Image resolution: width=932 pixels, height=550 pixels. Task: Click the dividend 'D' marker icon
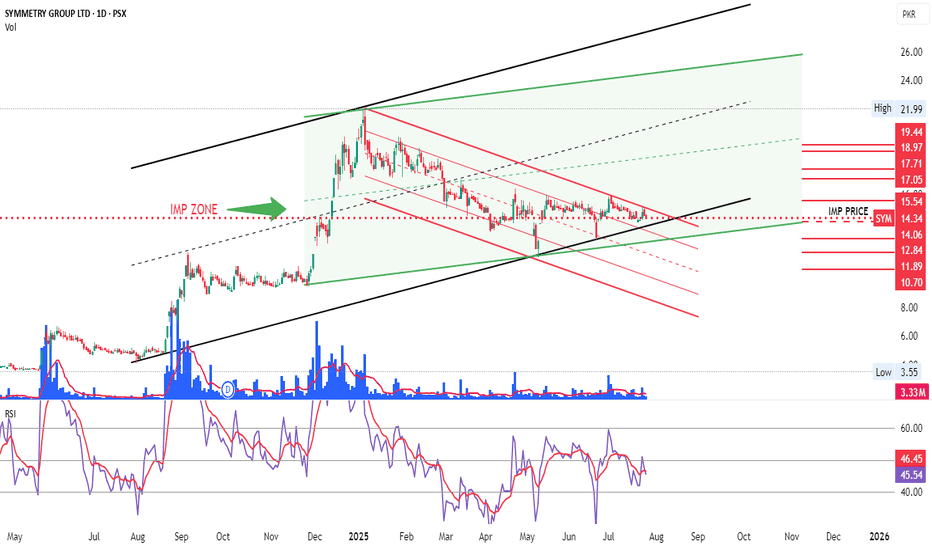pyautogui.click(x=228, y=389)
